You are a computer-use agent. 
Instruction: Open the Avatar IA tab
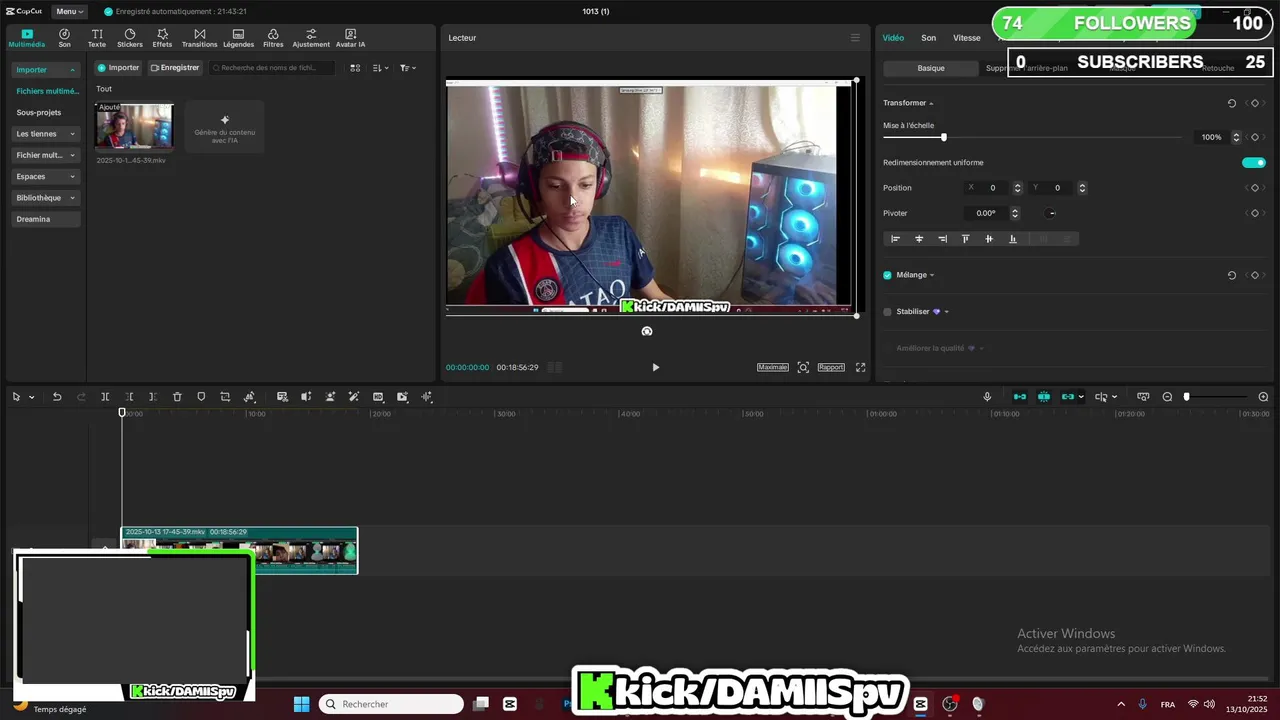[350, 38]
